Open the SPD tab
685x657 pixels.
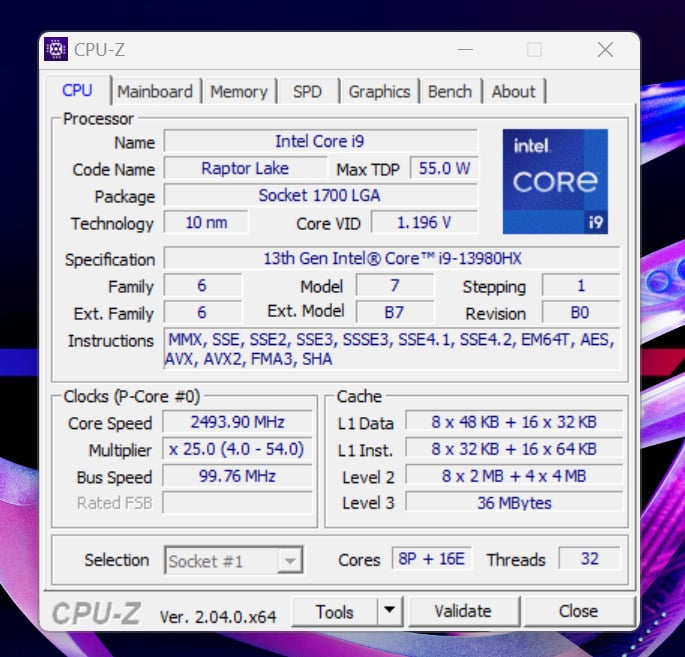pos(307,91)
